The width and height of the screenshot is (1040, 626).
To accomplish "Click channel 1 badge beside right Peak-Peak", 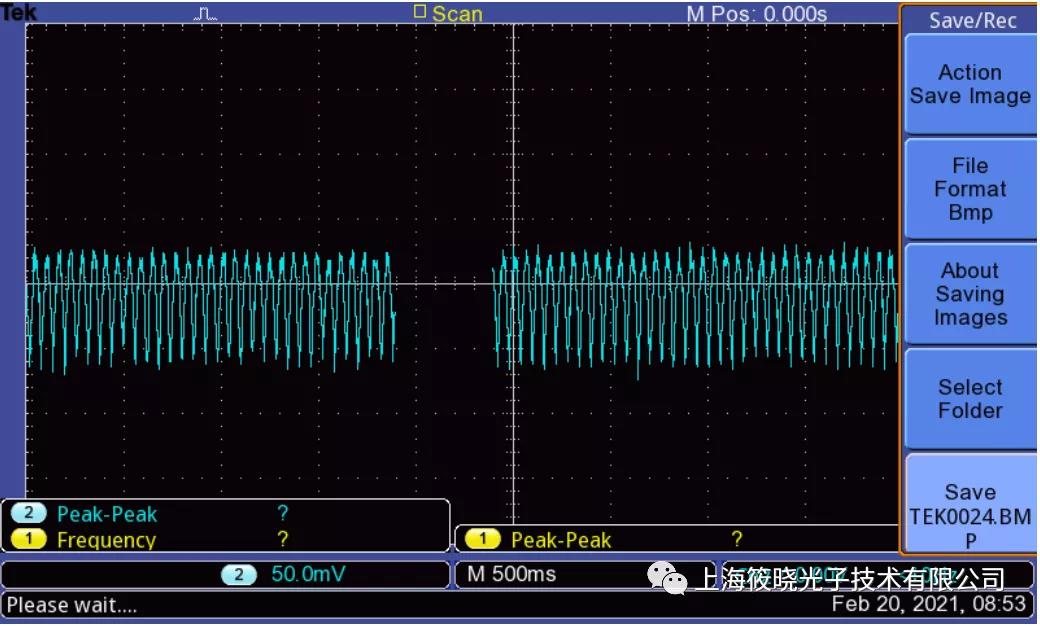I will (x=482, y=539).
